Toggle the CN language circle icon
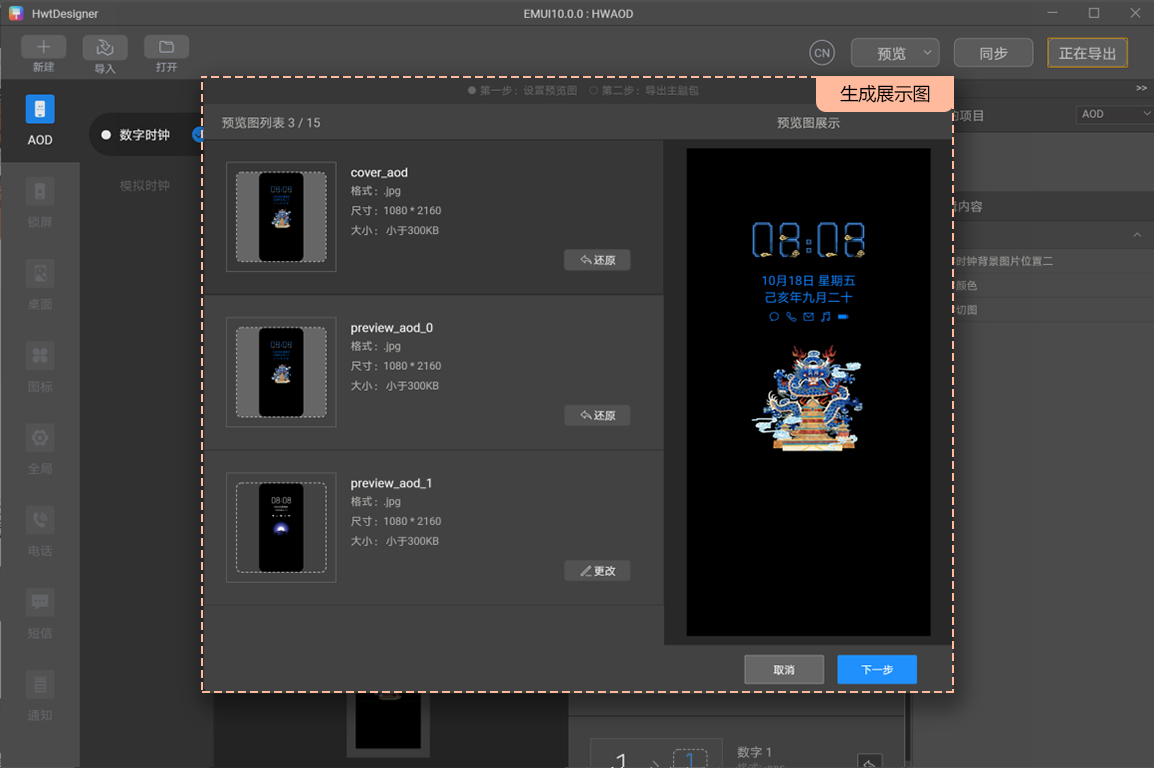This screenshot has height=768, width=1154. [822, 53]
